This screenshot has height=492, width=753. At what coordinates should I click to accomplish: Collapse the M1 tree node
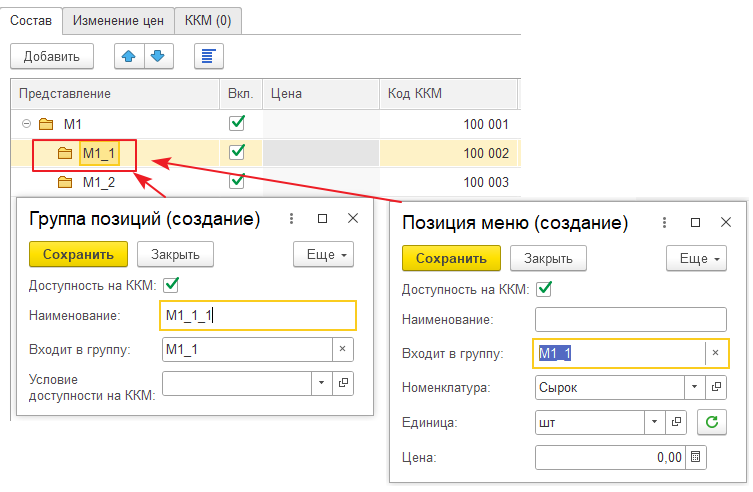click(24, 125)
